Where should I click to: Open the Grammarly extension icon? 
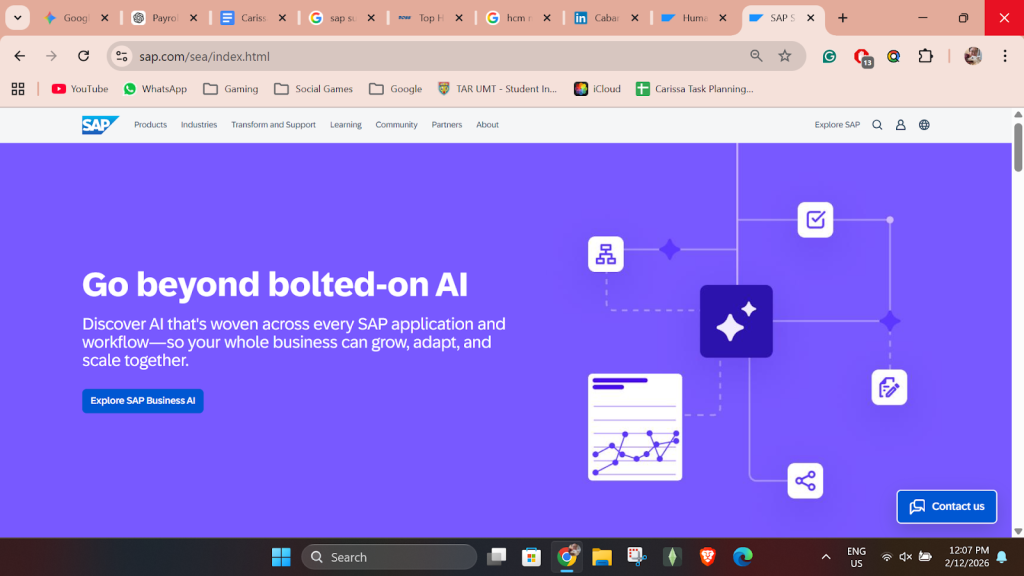[829, 56]
